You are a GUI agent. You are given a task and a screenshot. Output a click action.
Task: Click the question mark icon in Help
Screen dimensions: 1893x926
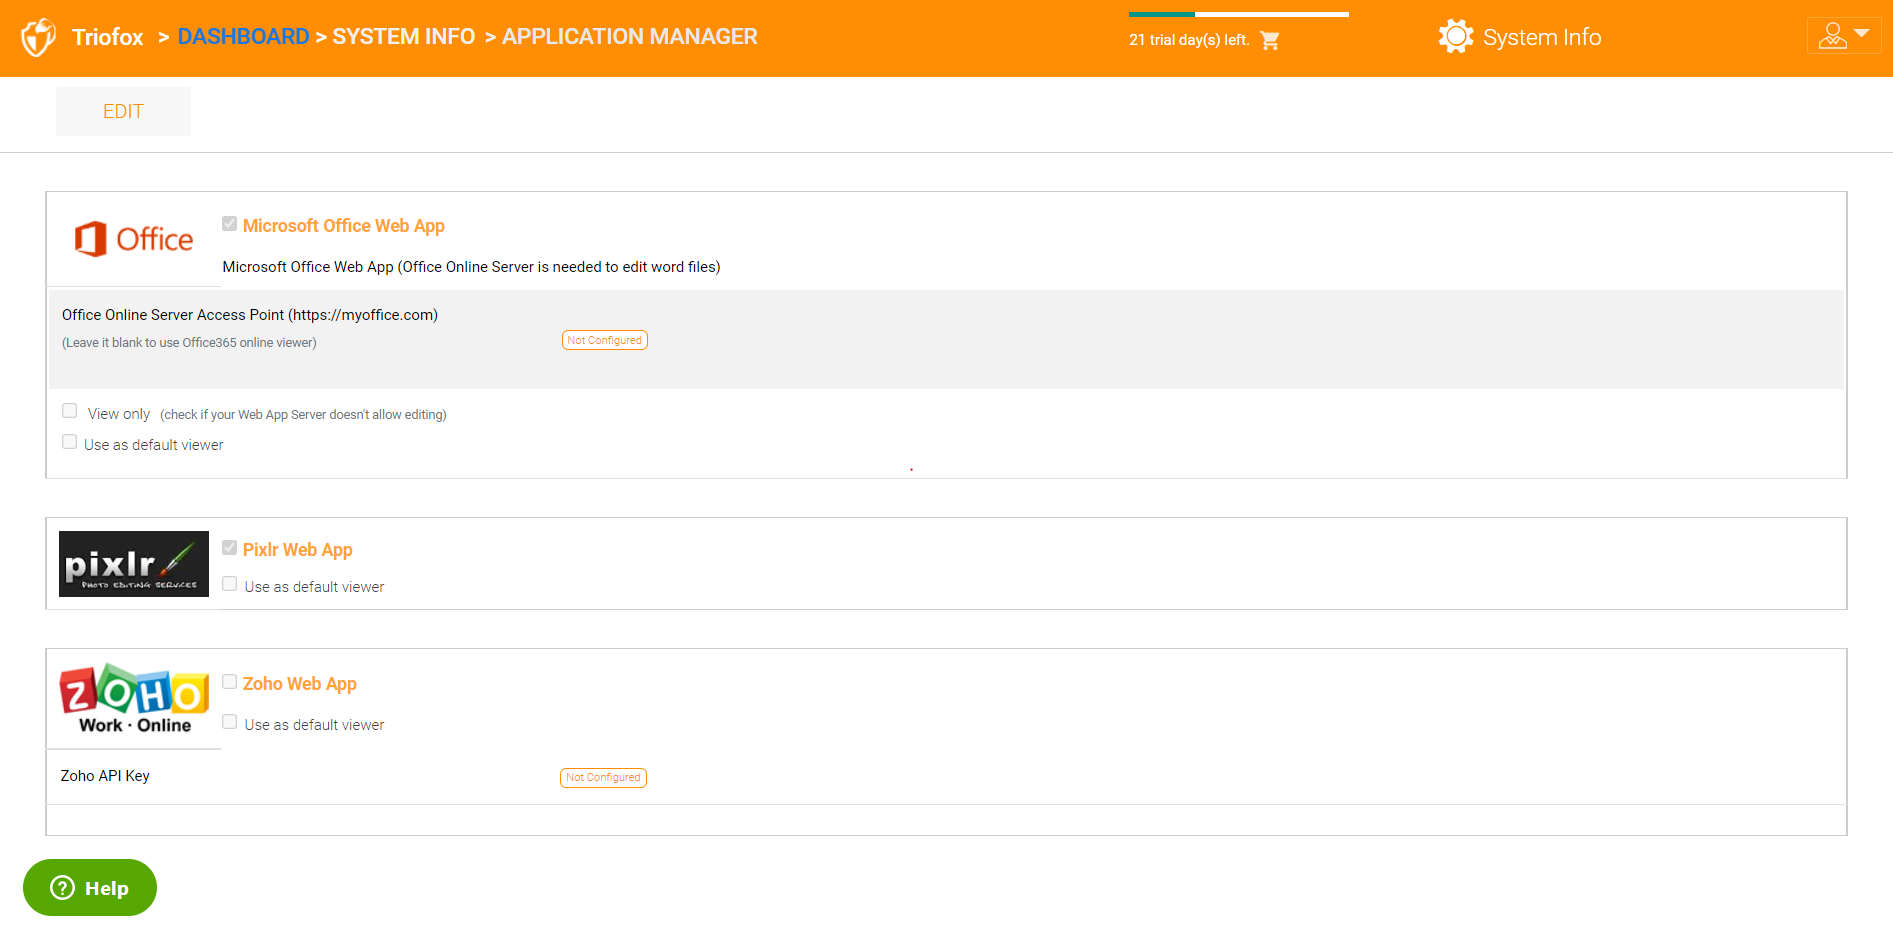tap(62, 888)
